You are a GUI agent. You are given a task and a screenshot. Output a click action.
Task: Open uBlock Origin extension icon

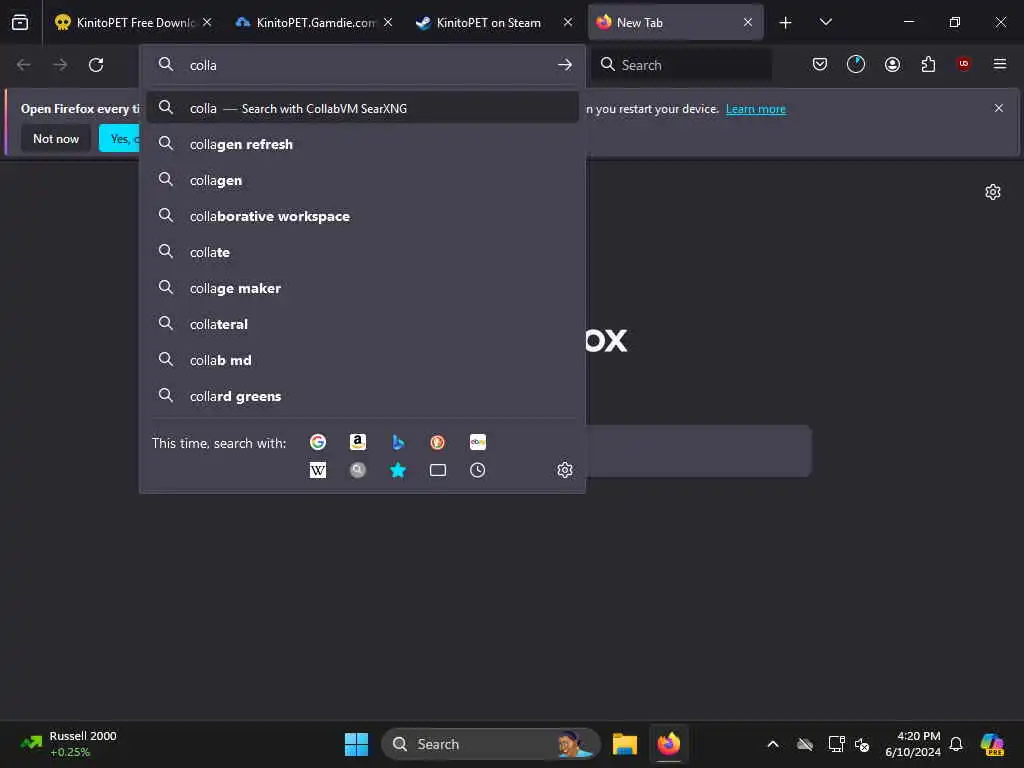coord(963,64)
